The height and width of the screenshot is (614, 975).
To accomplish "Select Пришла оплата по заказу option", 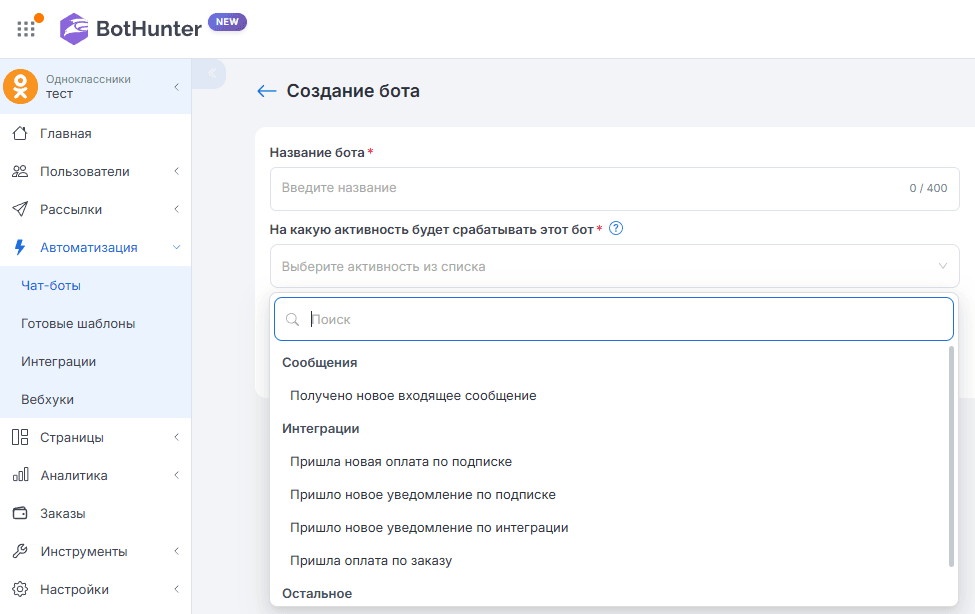I will [371, 561].
